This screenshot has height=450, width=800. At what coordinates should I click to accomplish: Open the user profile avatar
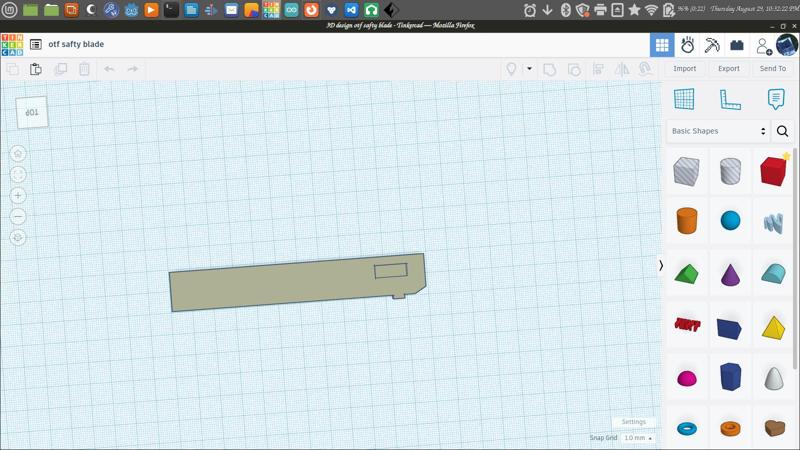tap(787, 45)
